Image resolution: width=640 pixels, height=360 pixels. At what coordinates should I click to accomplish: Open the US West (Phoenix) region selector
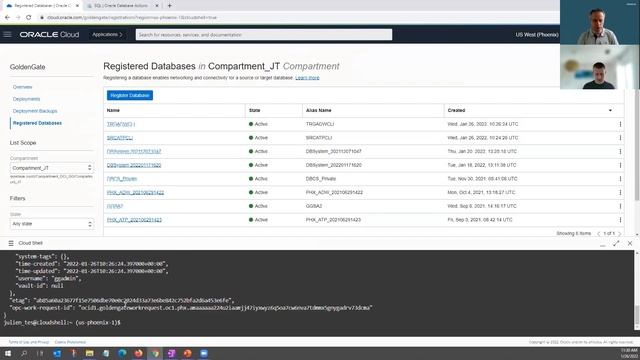pos(537,35)
